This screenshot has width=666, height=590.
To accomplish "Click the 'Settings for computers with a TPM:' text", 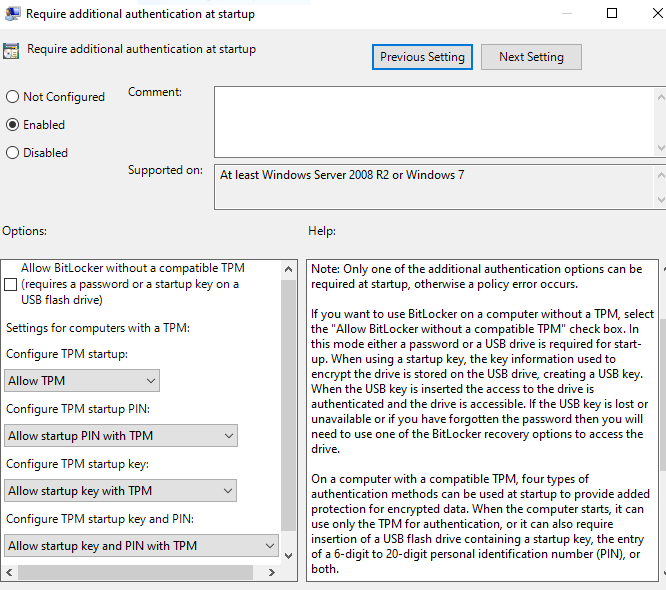I will point(98,328).
